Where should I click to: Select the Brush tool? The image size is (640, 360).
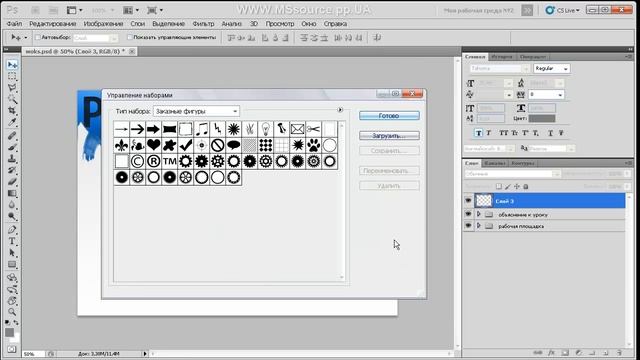point(12,147)
